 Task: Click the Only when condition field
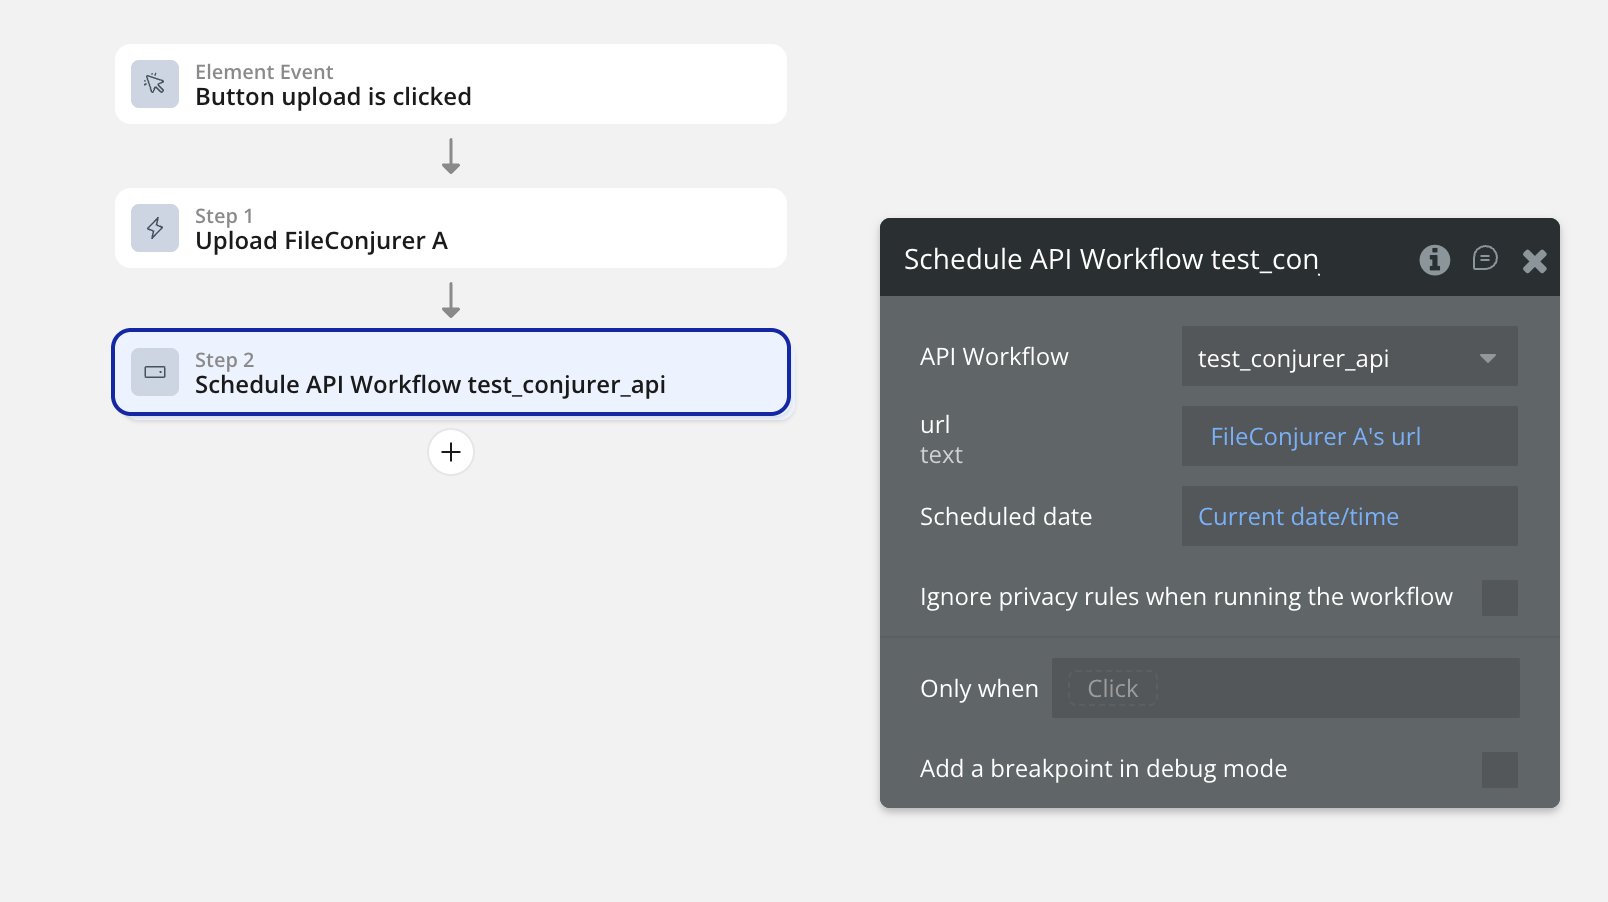click(1285, 688)
